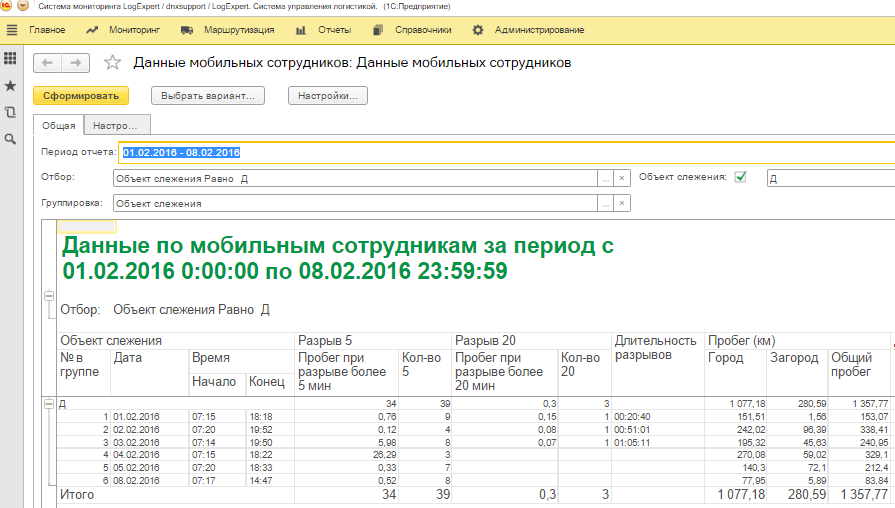
Task: Open the Настройки button
Action: coord(328,95)
